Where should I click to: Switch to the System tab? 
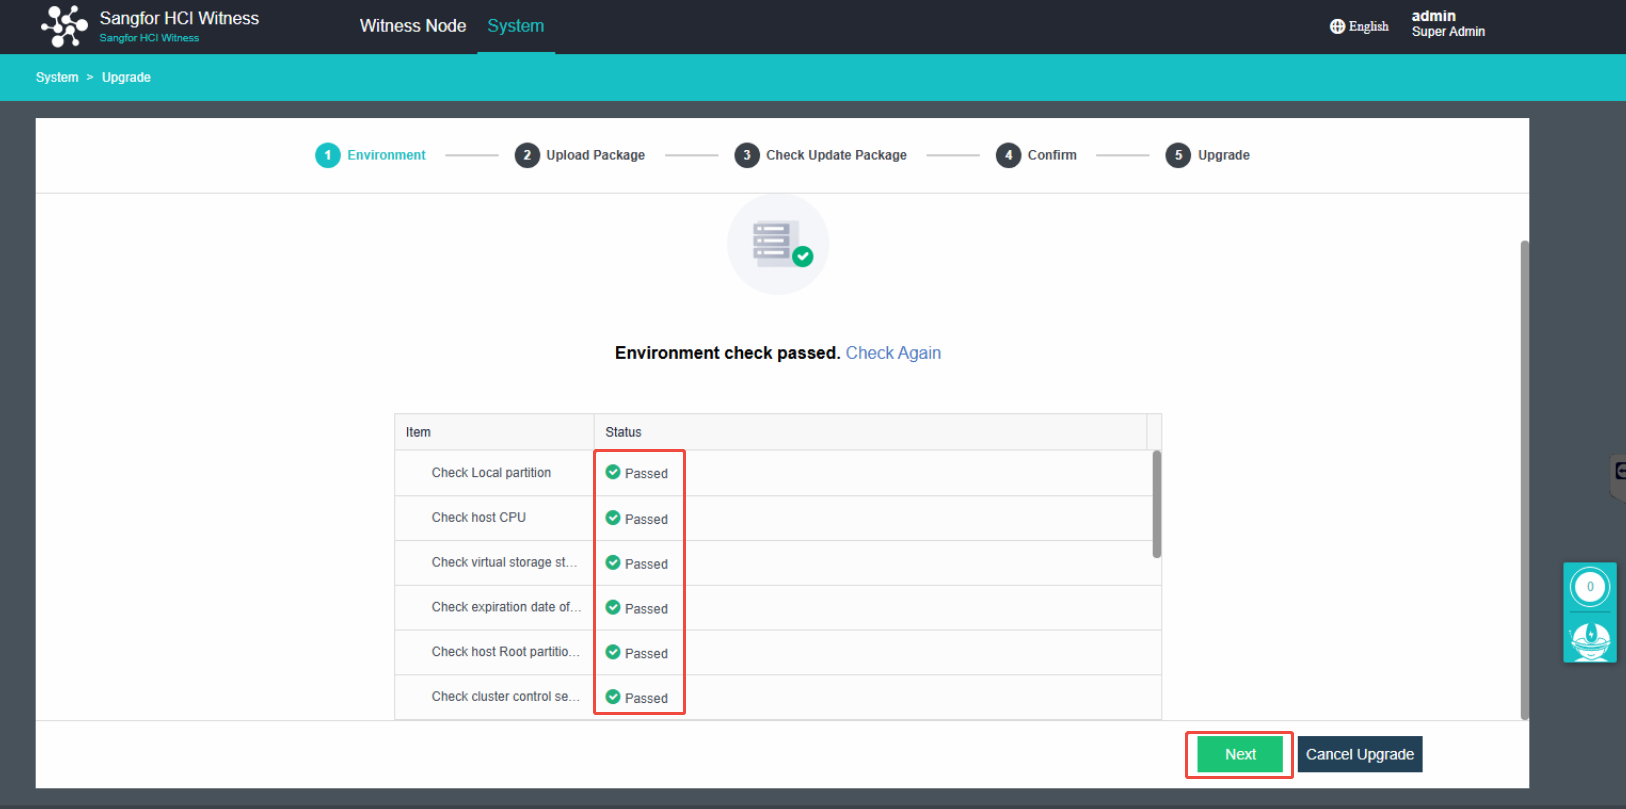click(516, 26)
